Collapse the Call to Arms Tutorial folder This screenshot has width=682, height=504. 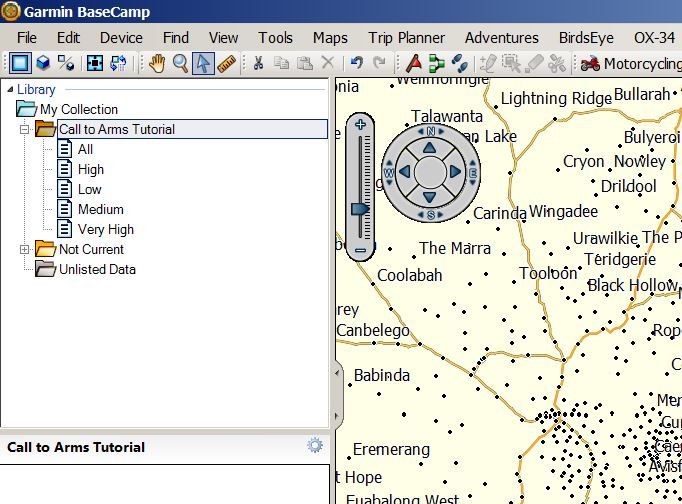point(24,129)
